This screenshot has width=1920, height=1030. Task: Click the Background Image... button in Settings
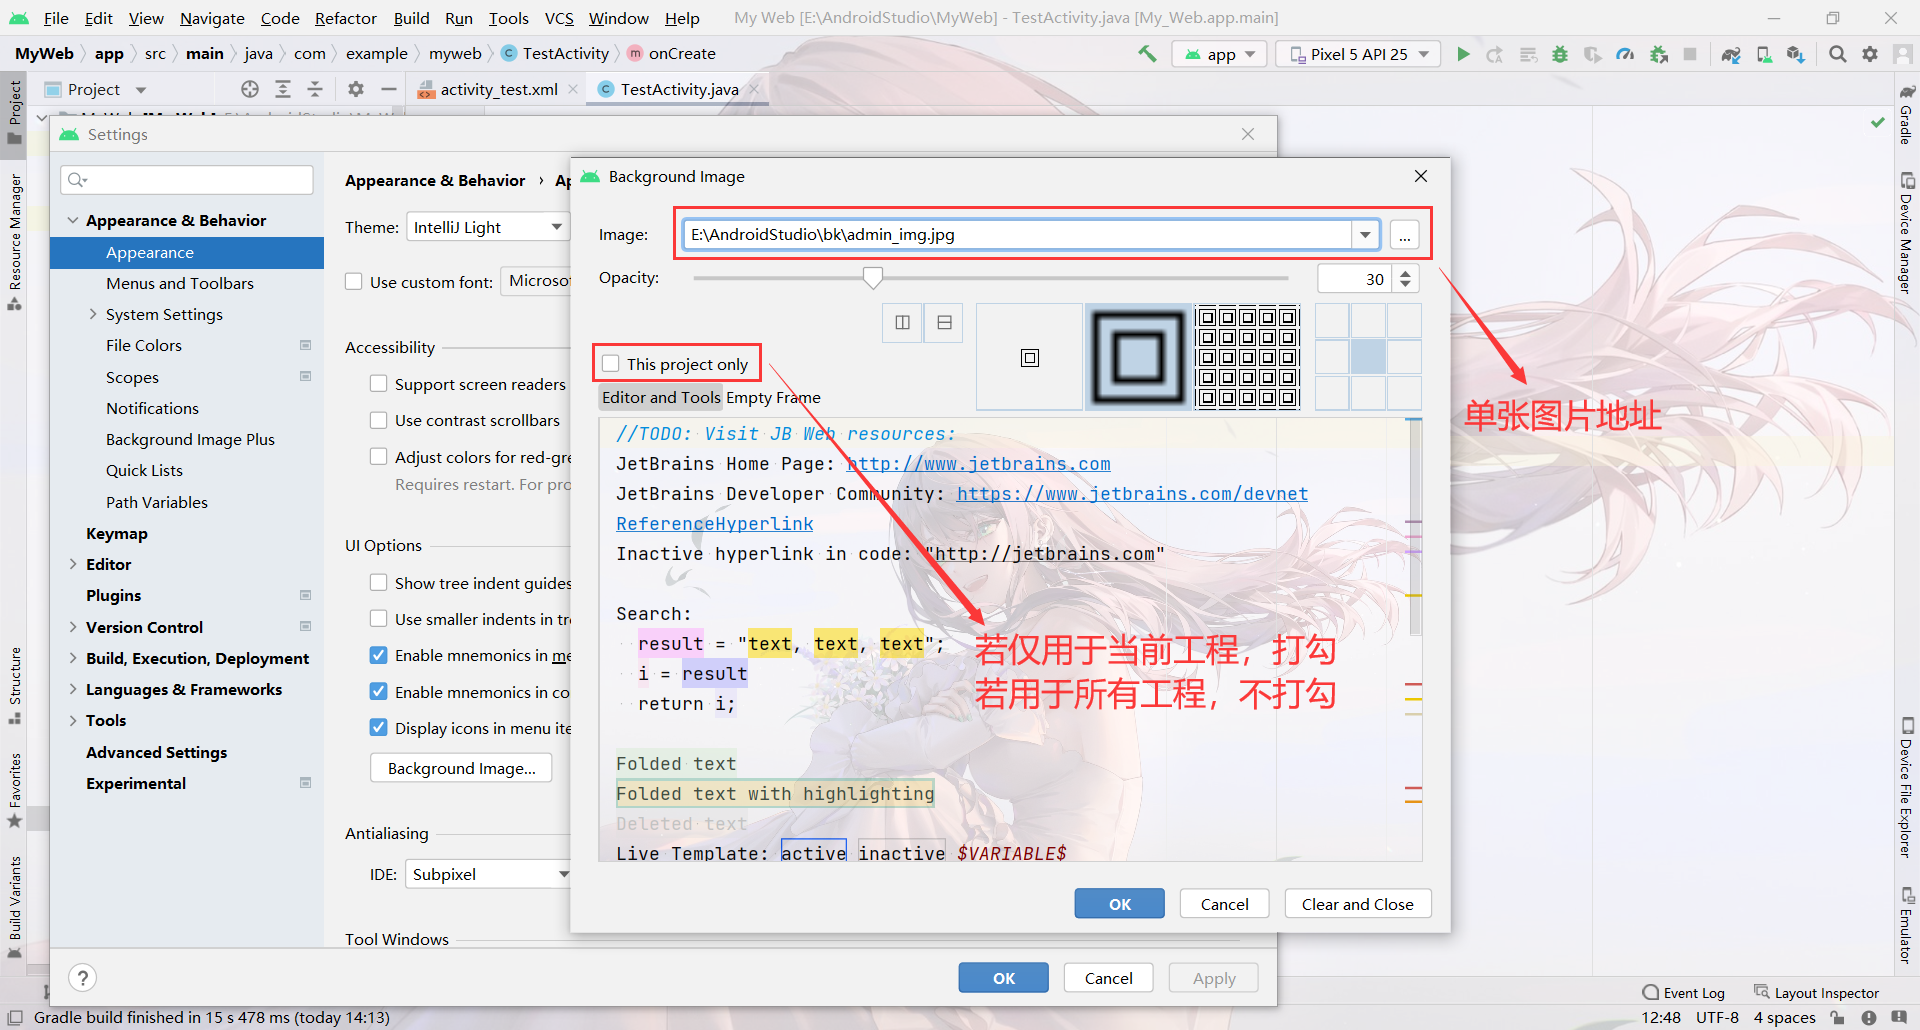point(461,768)
